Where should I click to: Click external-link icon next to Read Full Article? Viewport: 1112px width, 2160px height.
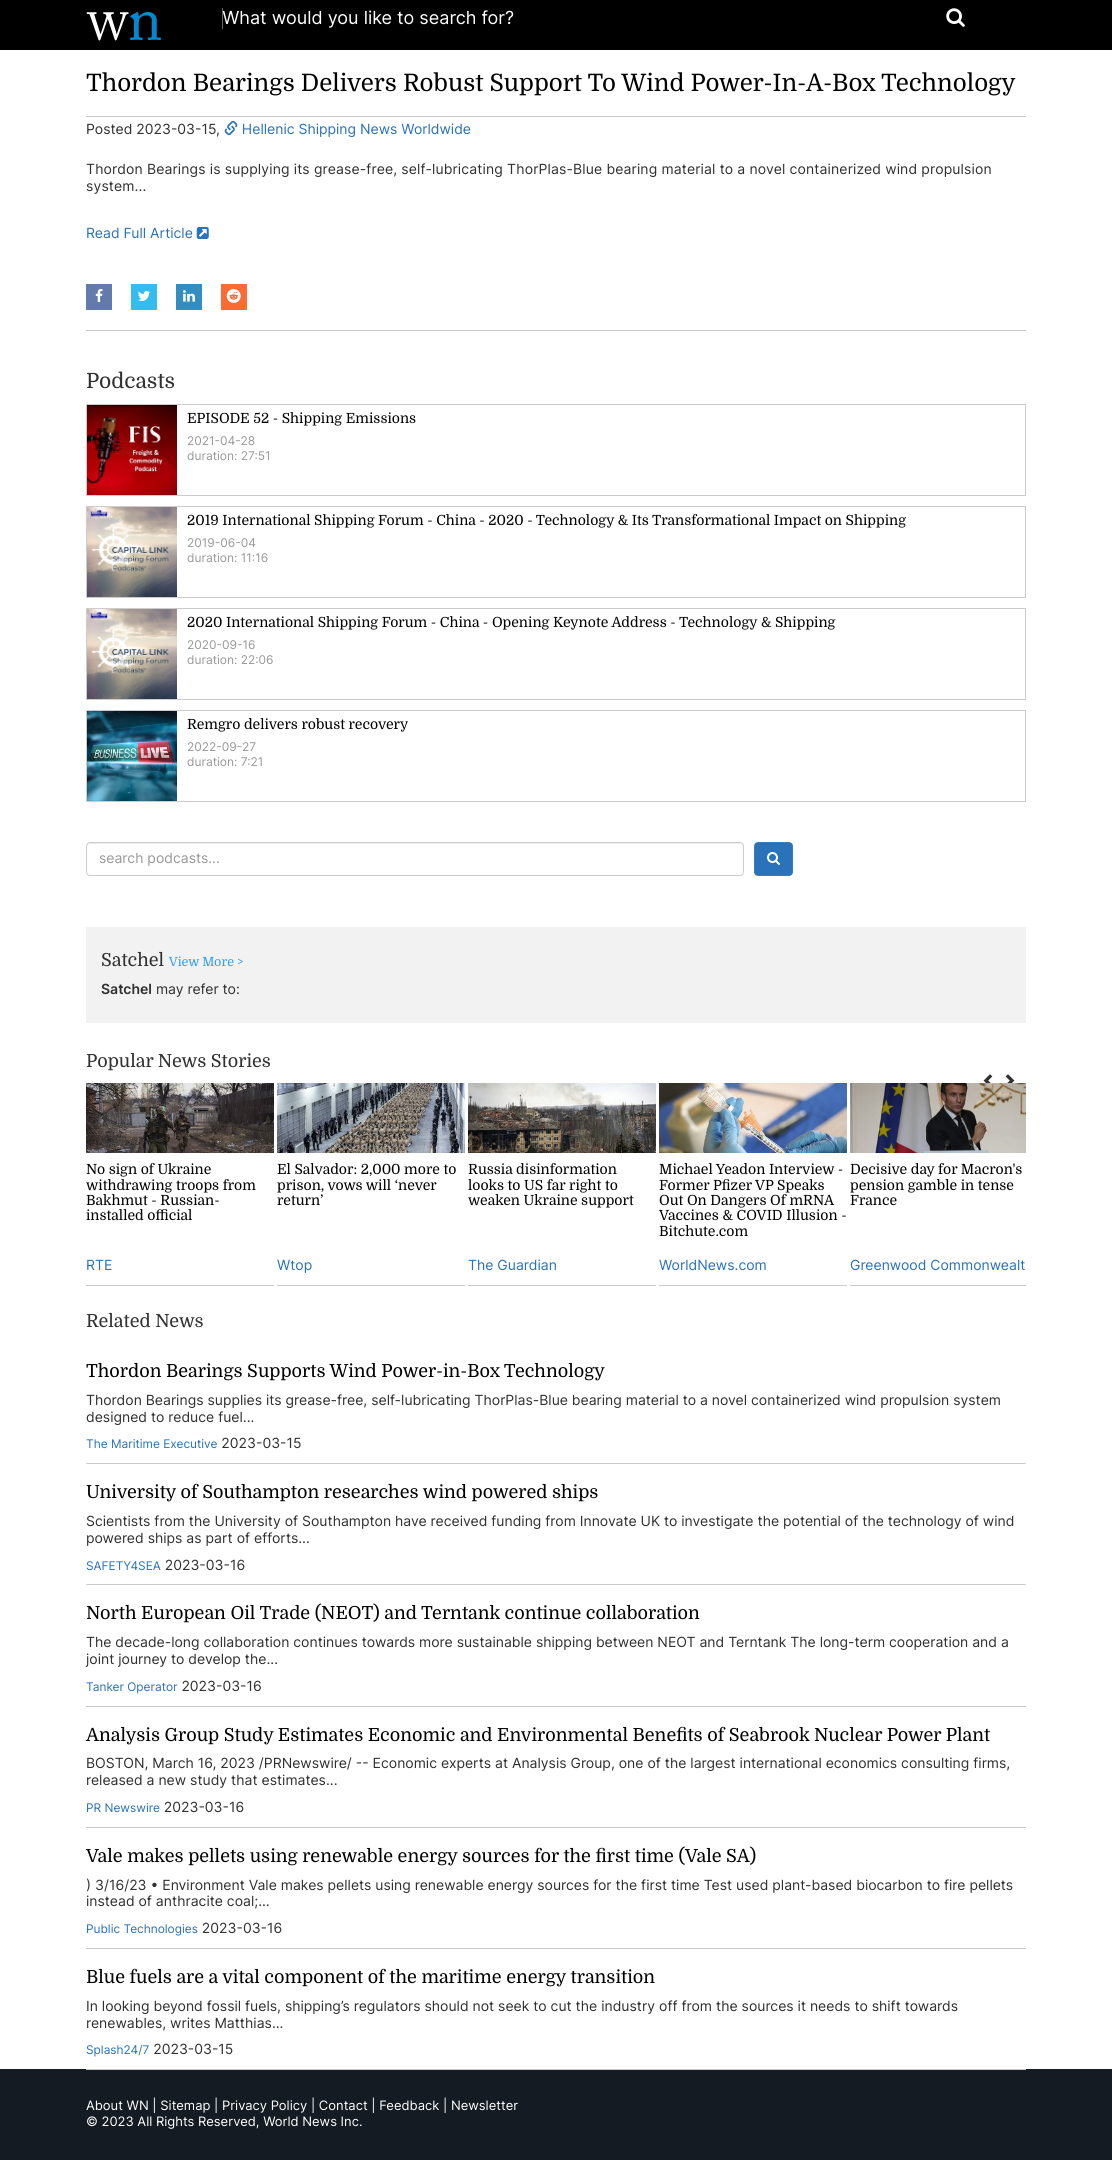(x=203, y=233)
